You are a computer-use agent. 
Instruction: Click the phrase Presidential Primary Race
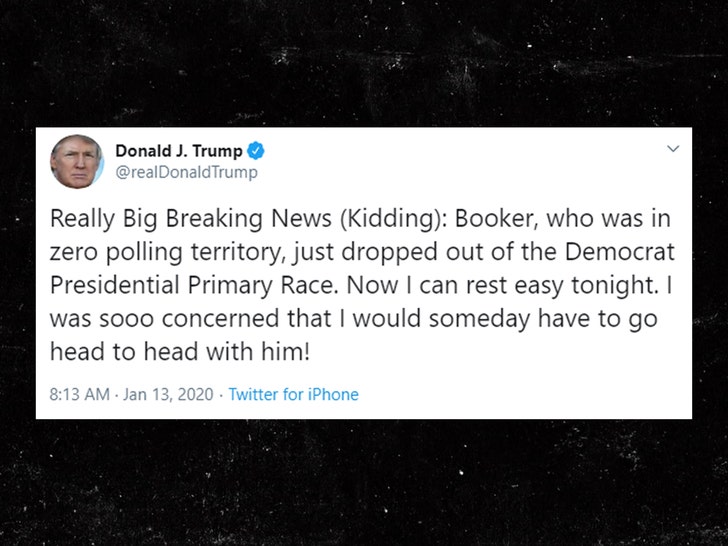coord(192,285)
